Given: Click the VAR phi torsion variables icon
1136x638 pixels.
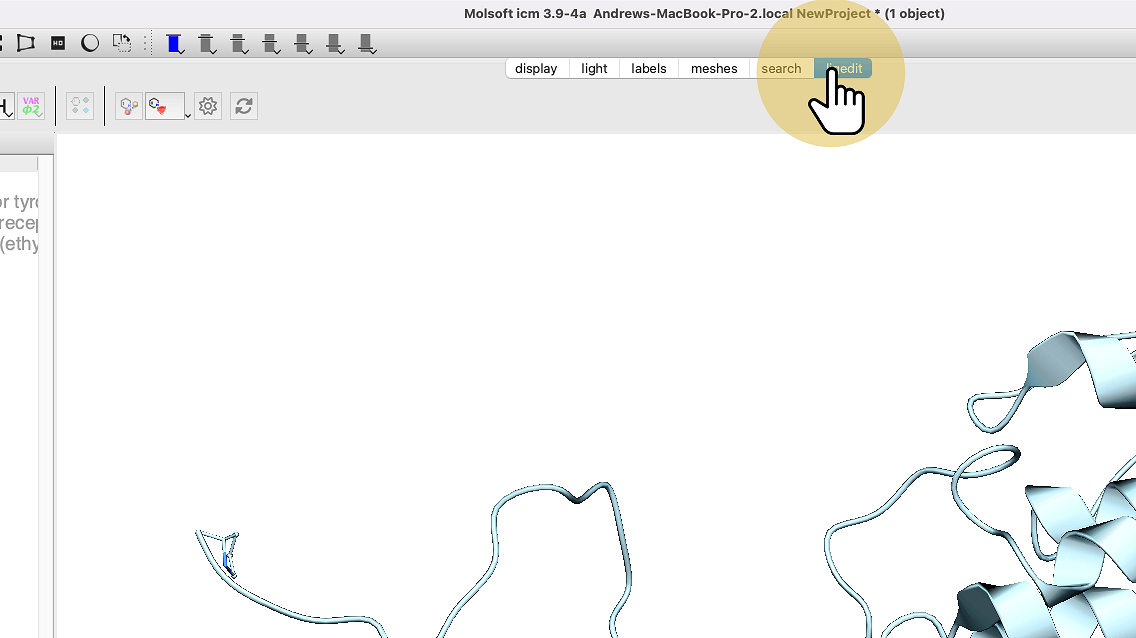Looking at the screenshot, I should tap(31, 105).
